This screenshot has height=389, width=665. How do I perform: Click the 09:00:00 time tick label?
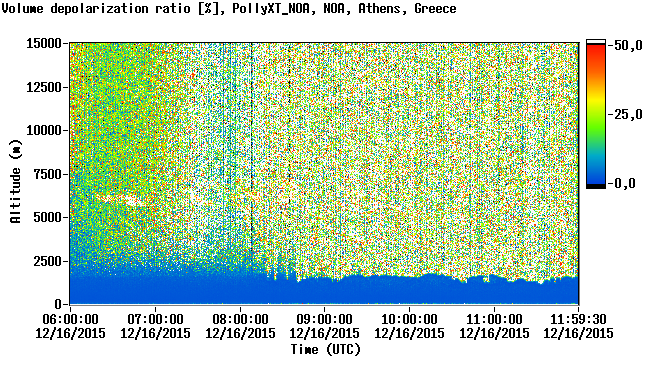324,319
